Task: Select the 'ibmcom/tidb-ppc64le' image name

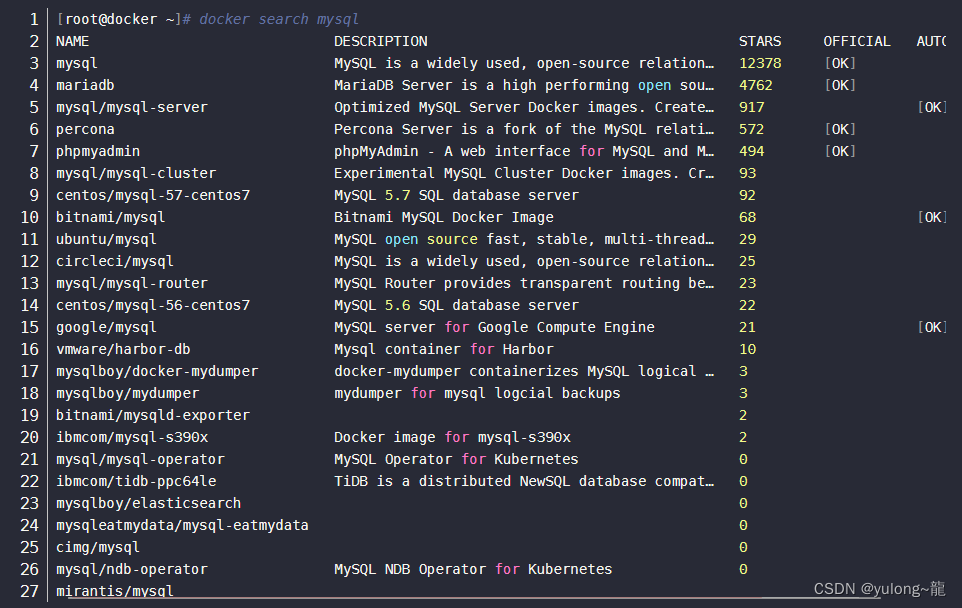Action: (136, 482)
